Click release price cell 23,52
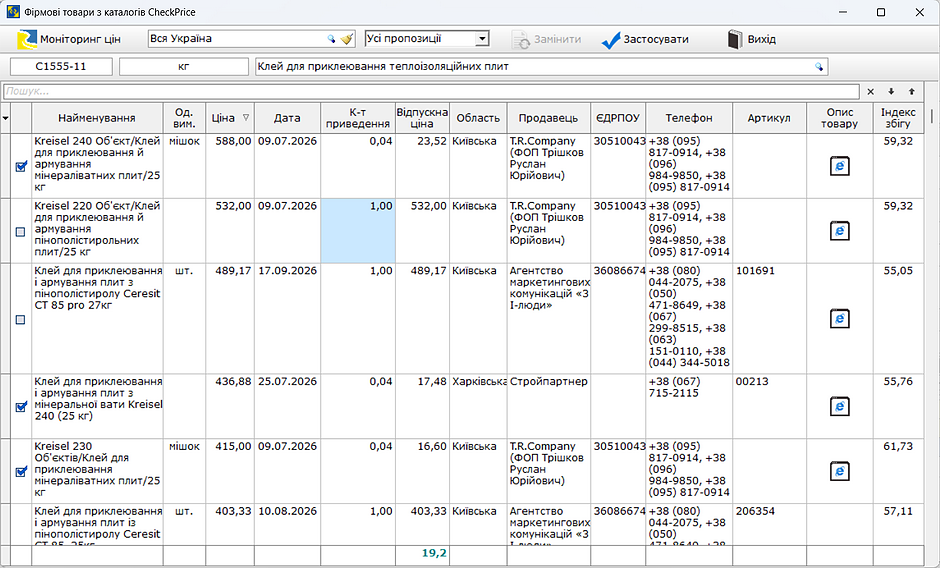This screenshot has width=940, height=568. (422, 166)
